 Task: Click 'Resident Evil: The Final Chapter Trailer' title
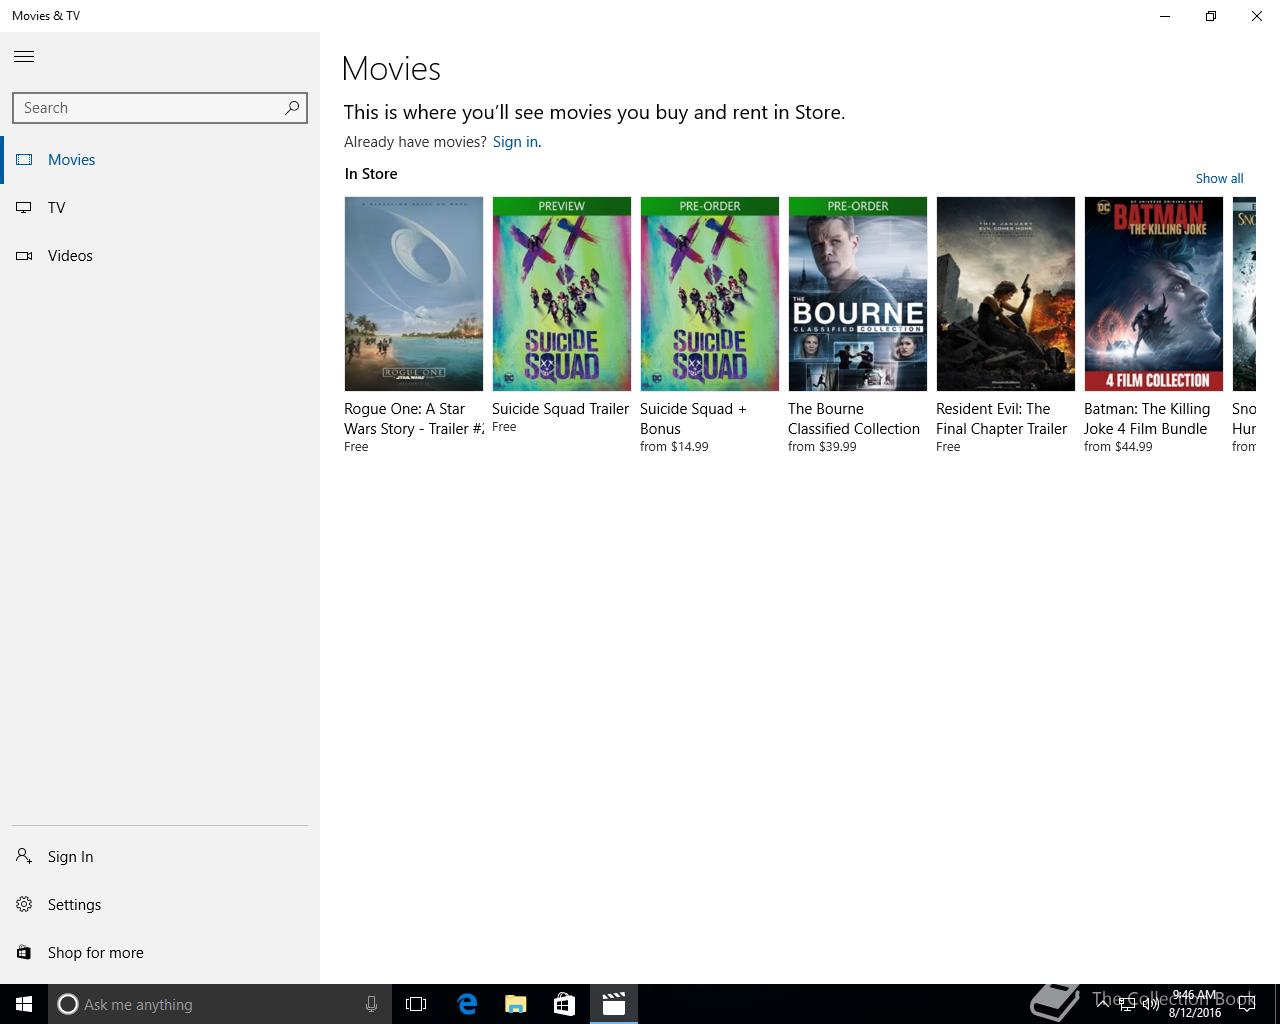coord(1002,419)
